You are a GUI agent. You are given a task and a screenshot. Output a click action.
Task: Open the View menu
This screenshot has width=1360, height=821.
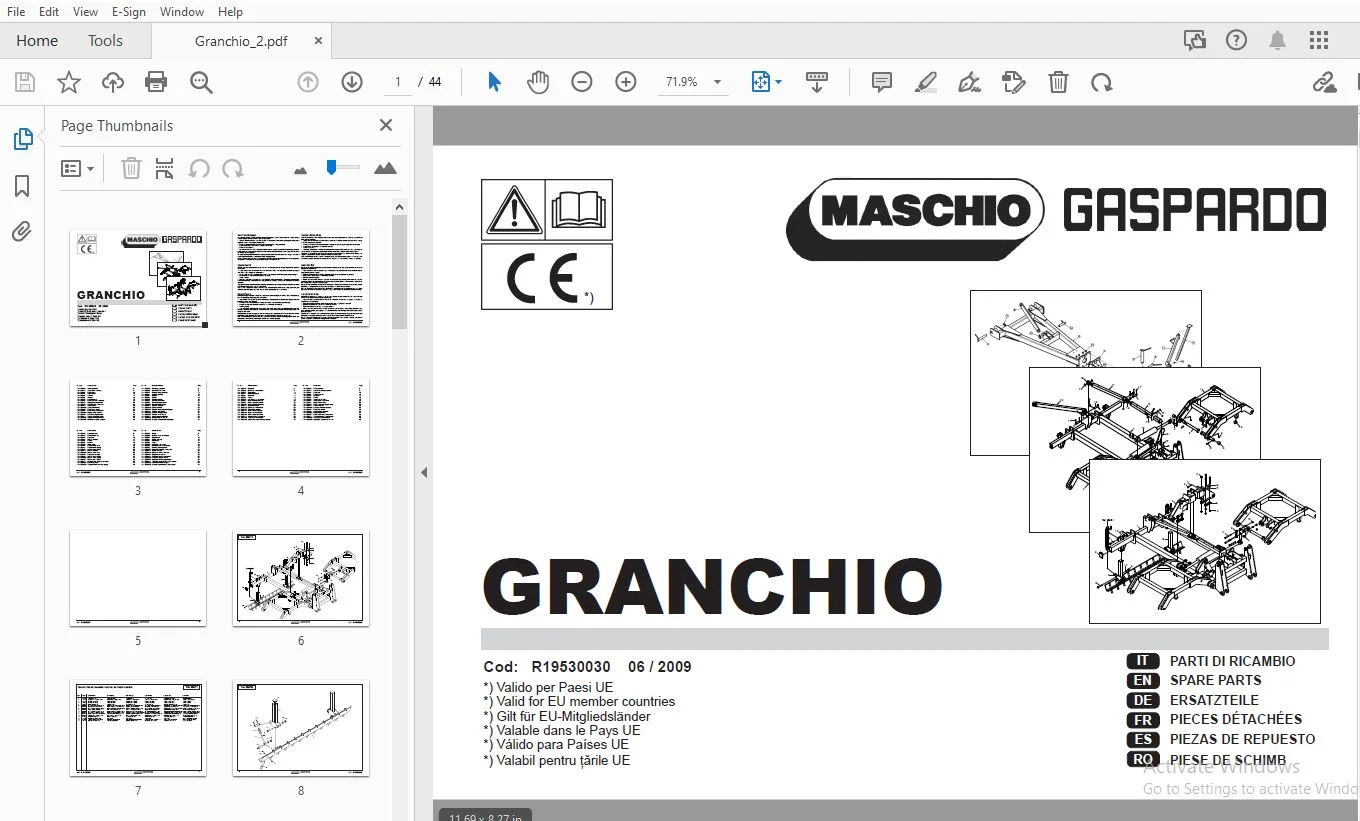(x=86, y=12)
